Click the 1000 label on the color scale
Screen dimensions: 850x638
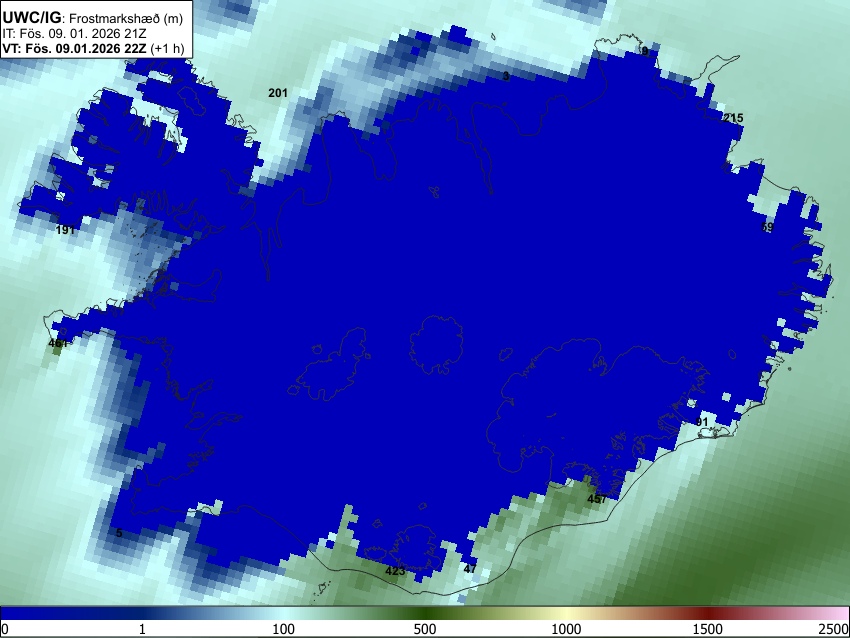(566, 629)
